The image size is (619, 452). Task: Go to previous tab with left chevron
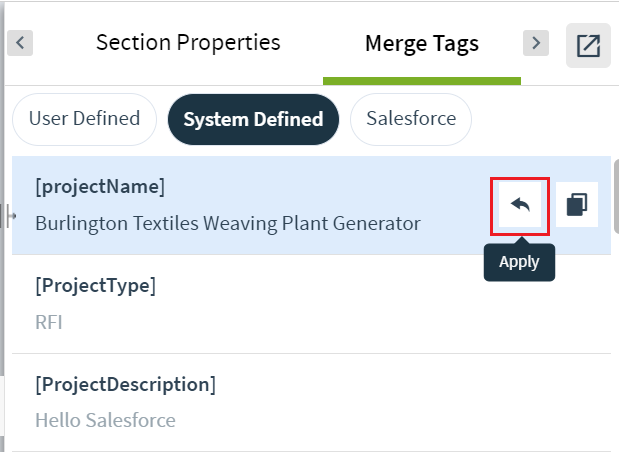[x=20, y=43]
